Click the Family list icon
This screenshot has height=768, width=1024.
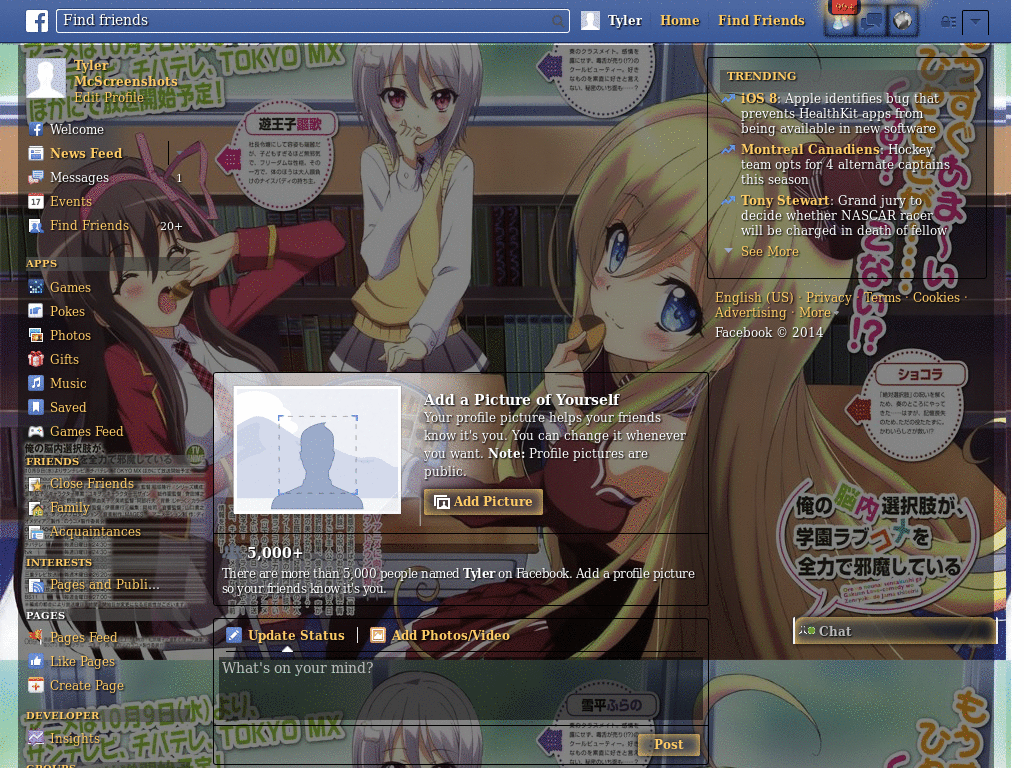click(x=36, y=508)
